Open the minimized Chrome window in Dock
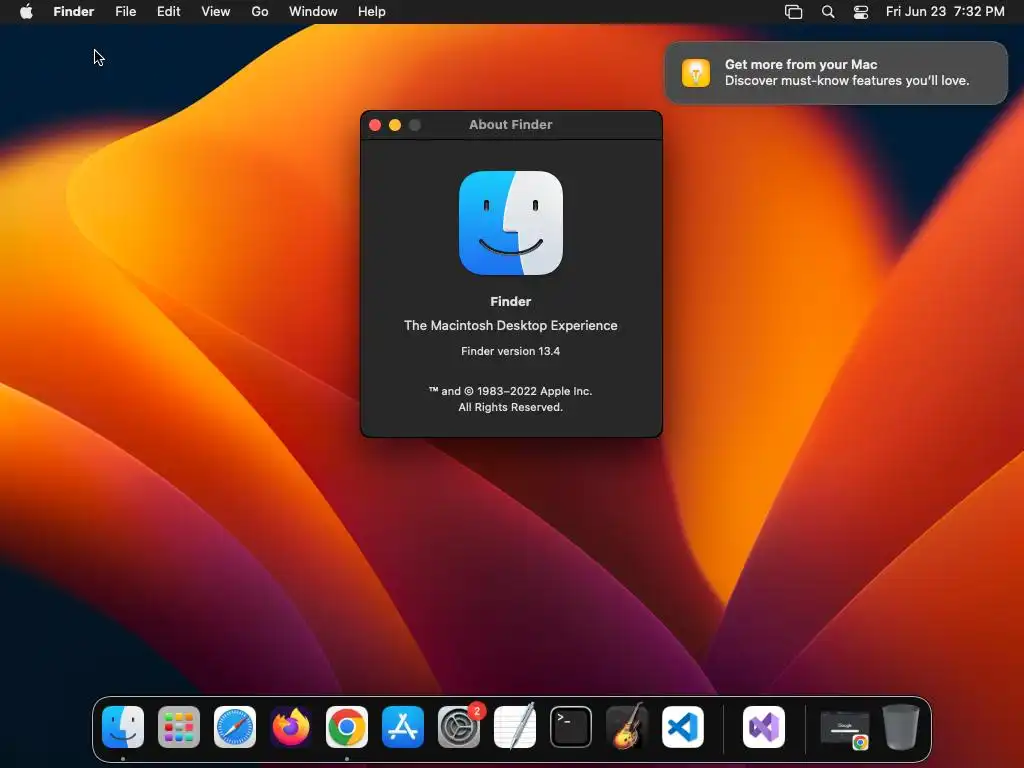The image size is (1024, 768). click(845, 729)
